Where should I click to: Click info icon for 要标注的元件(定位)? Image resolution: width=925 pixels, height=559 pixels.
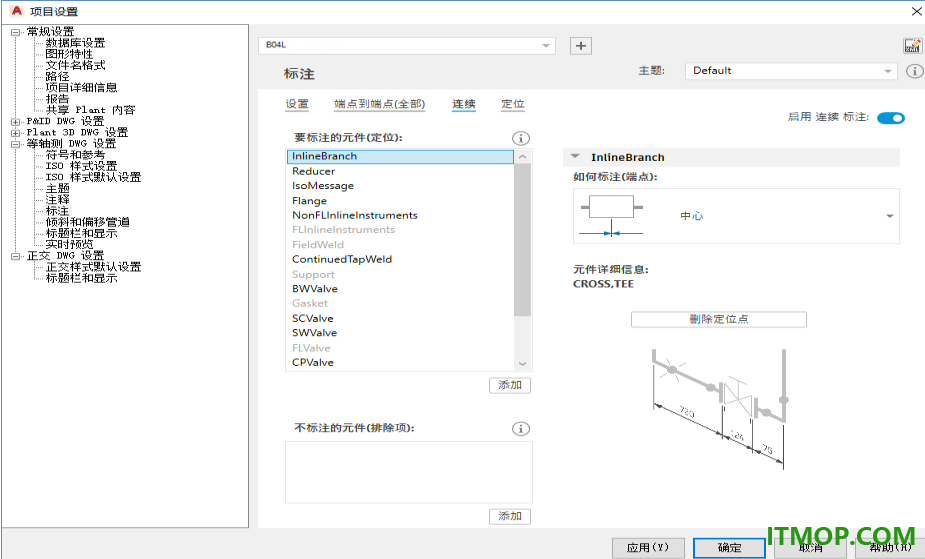tap(520, 138)
